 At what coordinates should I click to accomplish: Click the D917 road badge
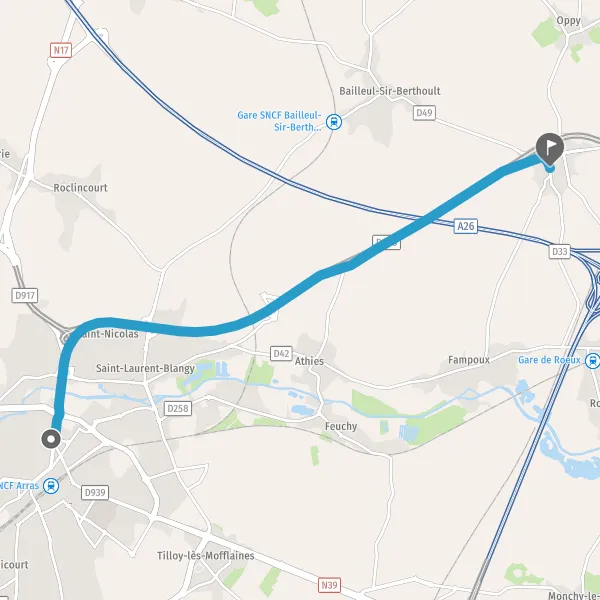pyautogui.click(x=25, y=295)
